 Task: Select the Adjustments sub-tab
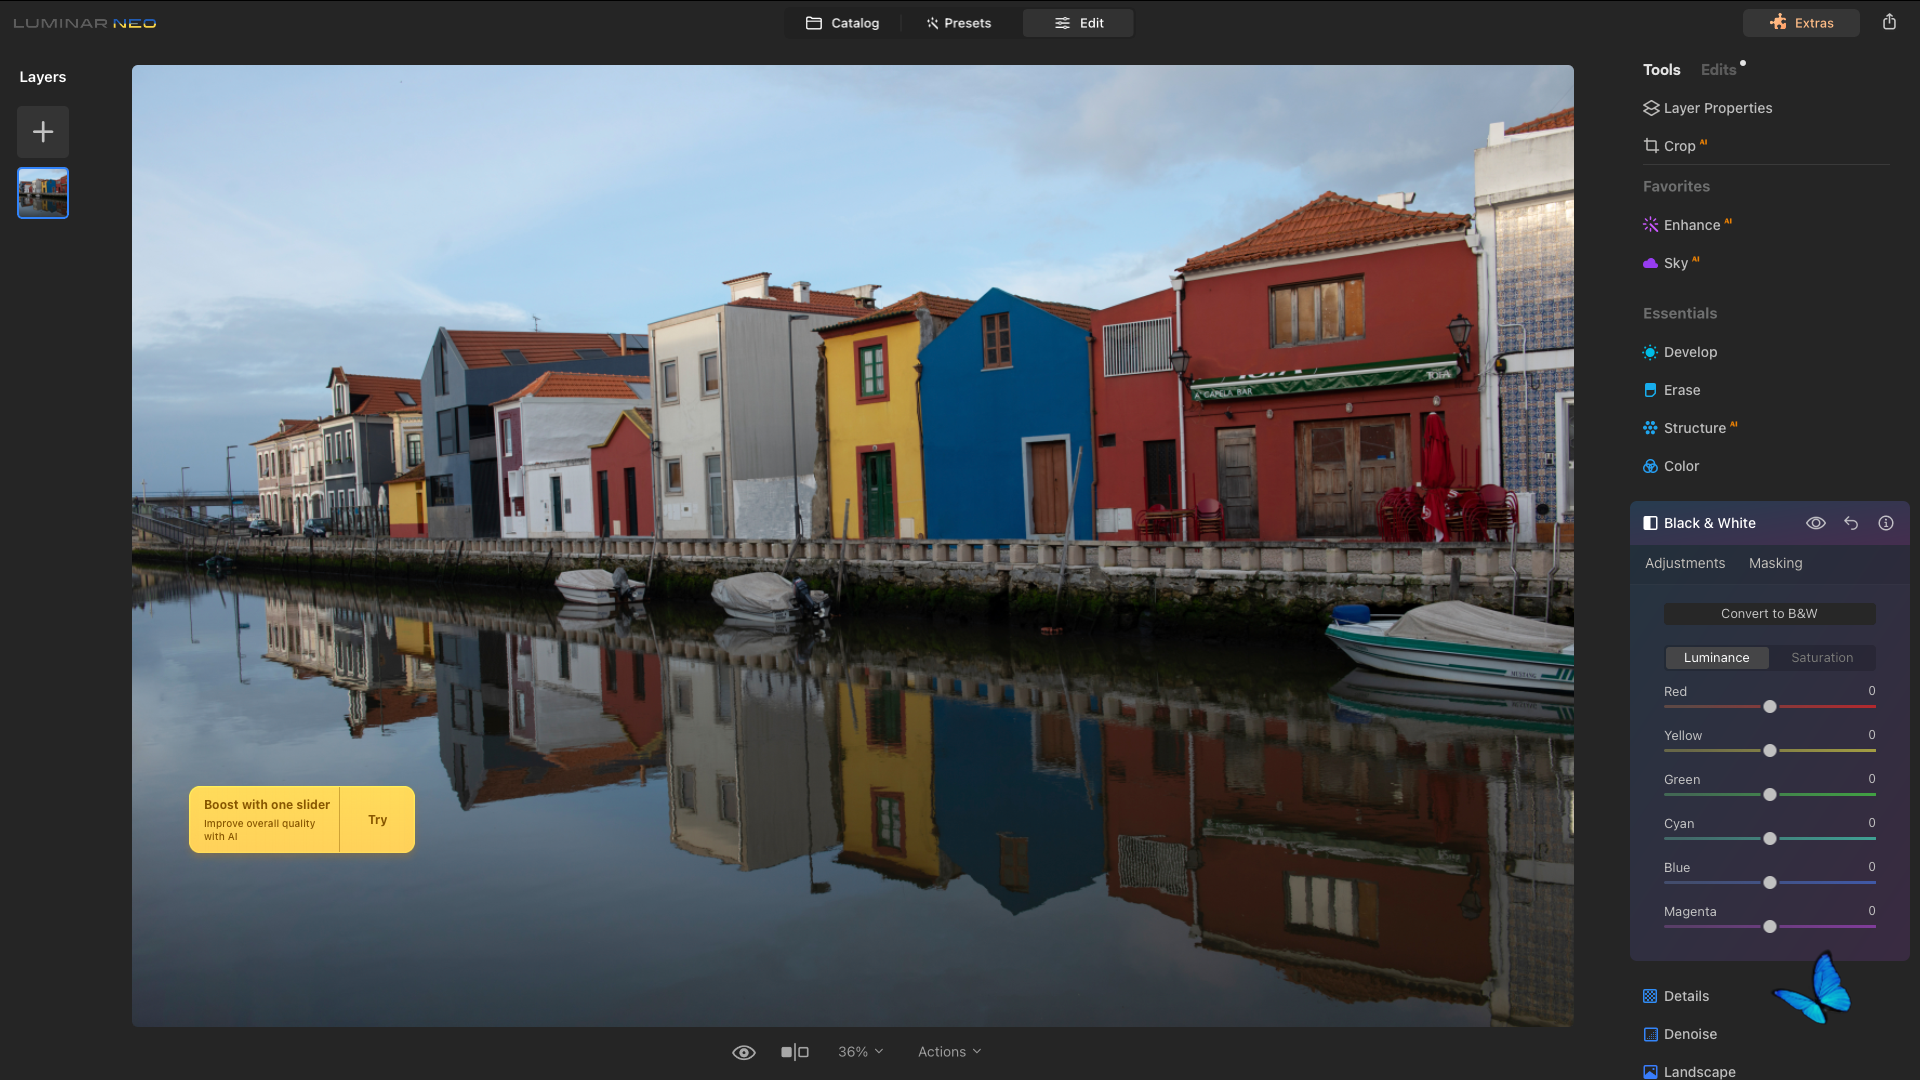tap(1685, 563)
